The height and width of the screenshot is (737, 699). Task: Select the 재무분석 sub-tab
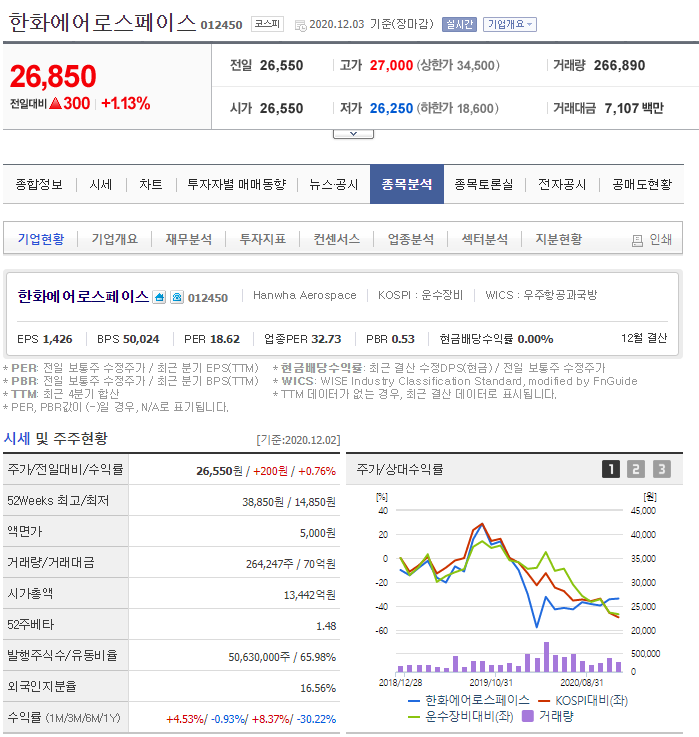188,239
